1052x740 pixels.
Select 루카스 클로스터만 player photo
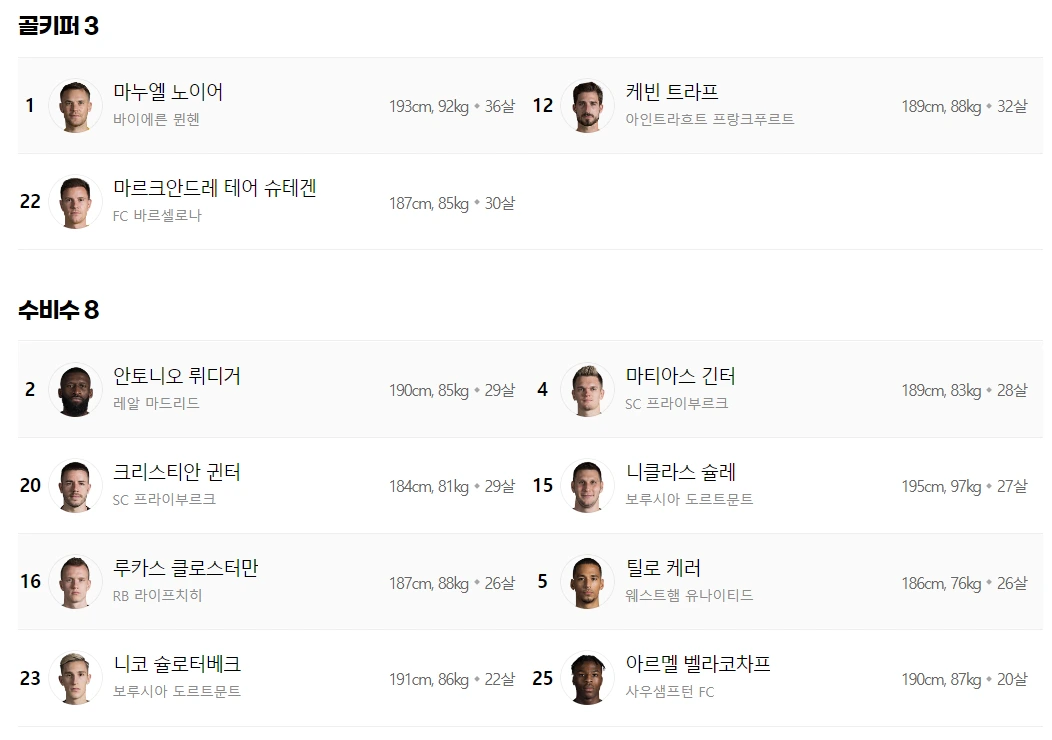(75, 582)
